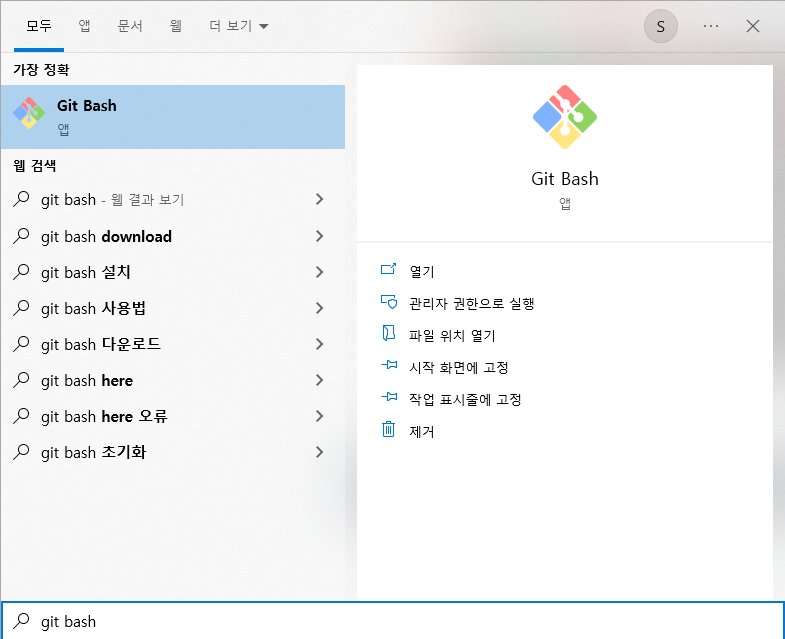
Task: Expand the 더 보기 dropdown
Action: pos(238,26)
